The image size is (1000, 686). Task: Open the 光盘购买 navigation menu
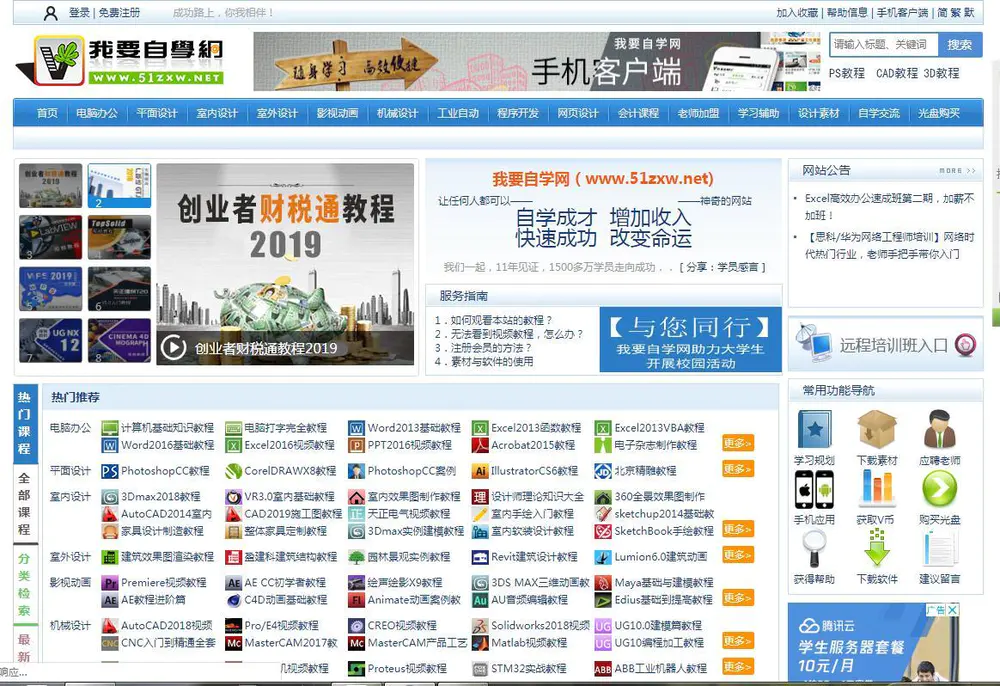(939, 113)
